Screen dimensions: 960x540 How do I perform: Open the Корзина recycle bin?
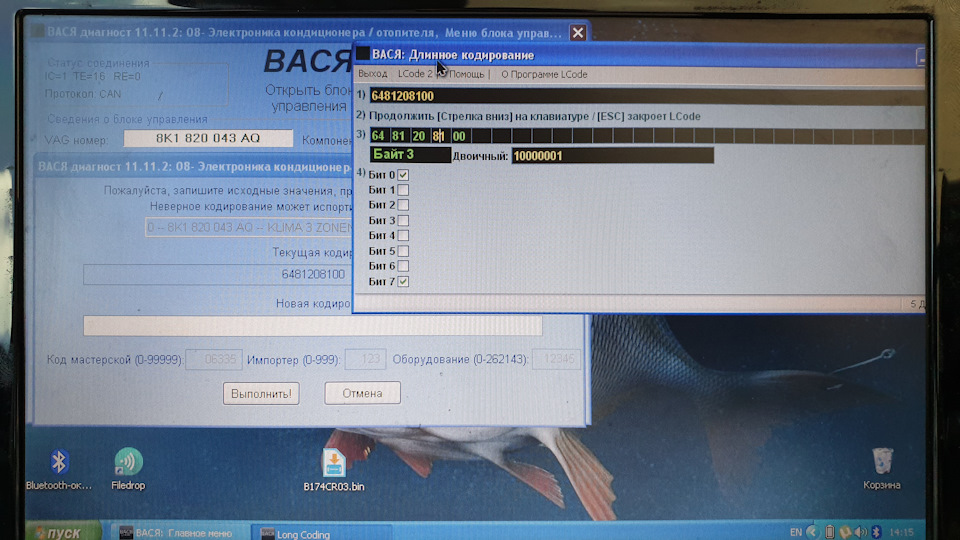tap(882, 460)
